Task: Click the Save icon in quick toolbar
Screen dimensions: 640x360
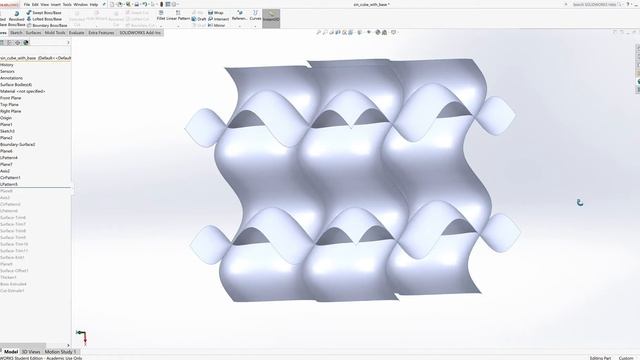Action: pos(128,4)
